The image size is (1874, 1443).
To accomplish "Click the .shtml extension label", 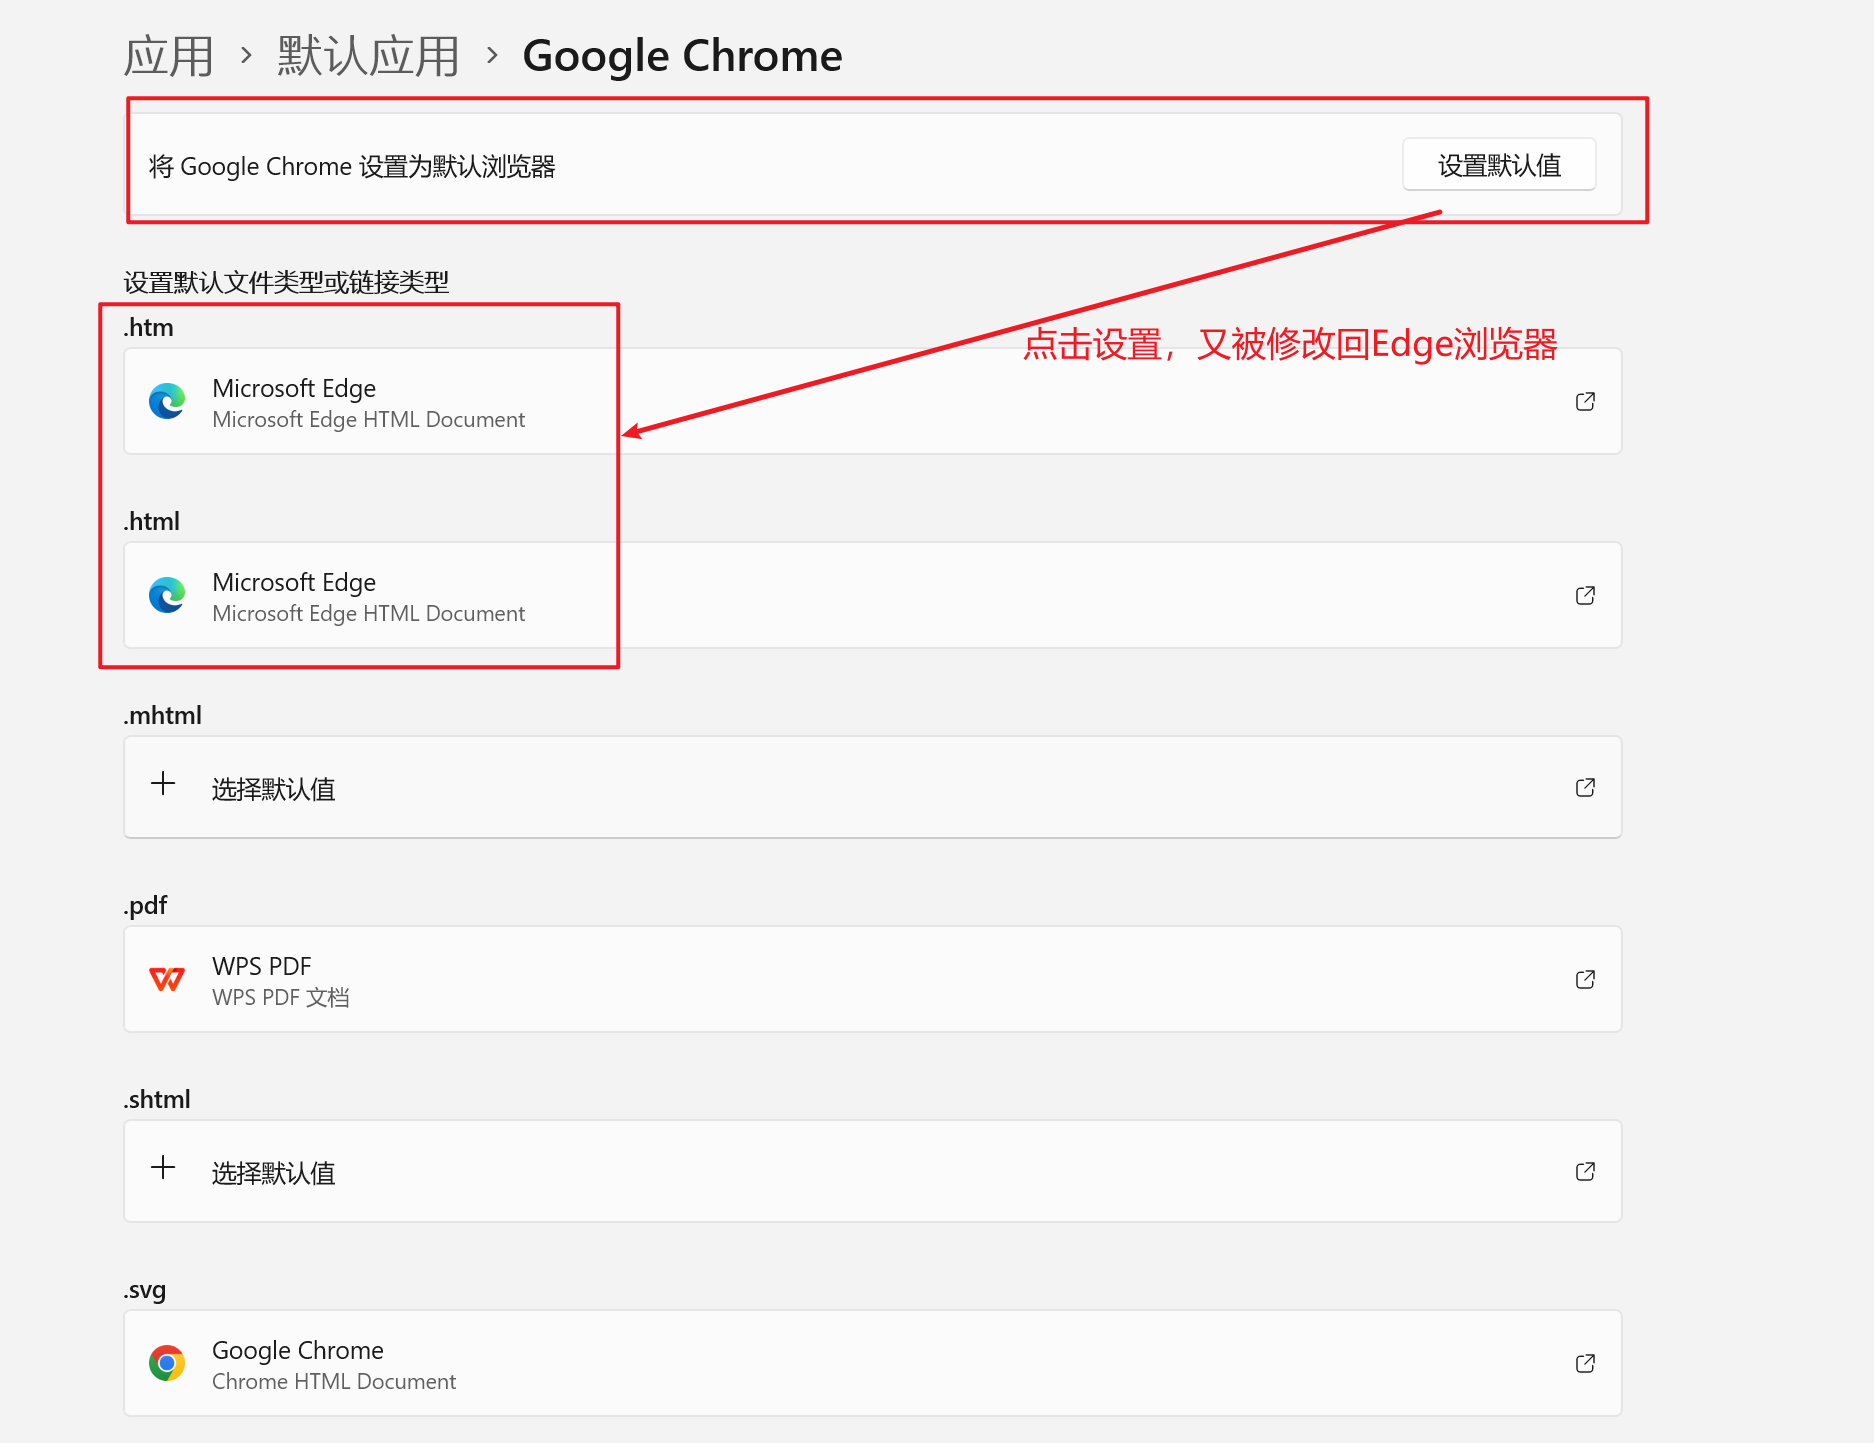I will coord(156,1099).
